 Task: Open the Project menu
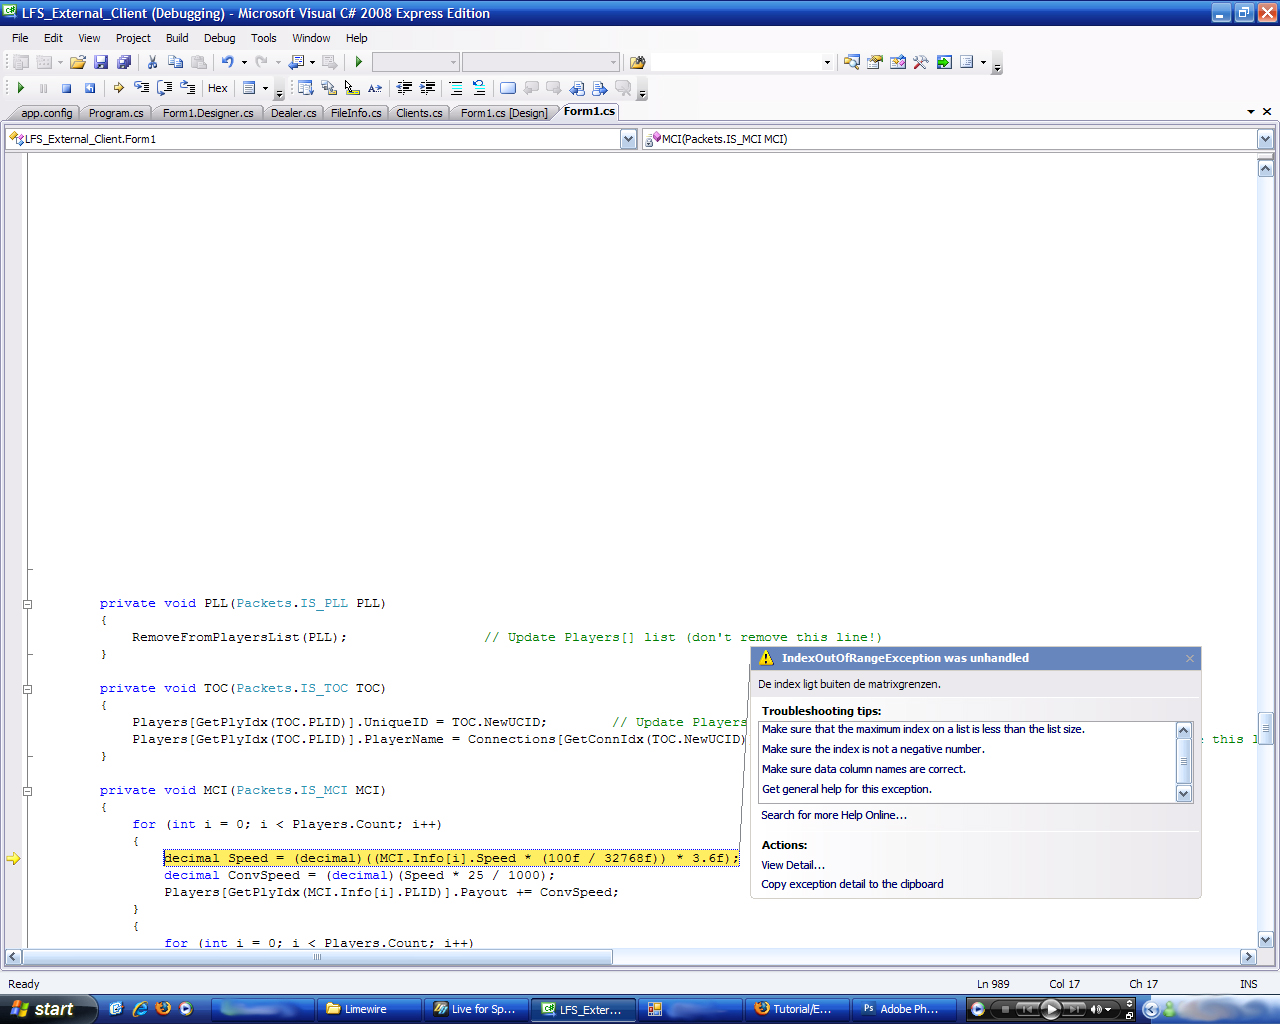pos(133,38)
